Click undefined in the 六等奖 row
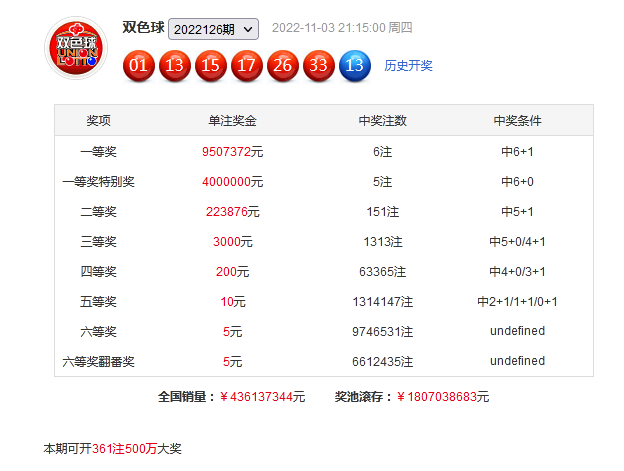The height and width of the screenshot is (471, 624). tap(517, 331)
